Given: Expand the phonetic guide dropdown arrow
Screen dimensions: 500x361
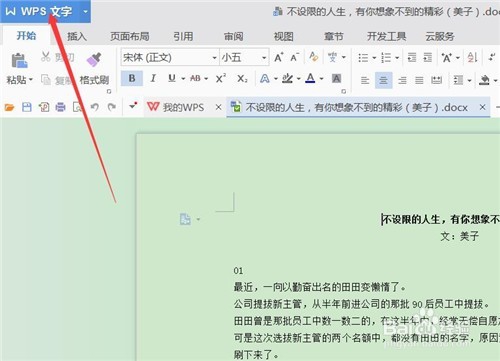Looking at the screenshot, I should pyautogui.click(x=344, y=57).
